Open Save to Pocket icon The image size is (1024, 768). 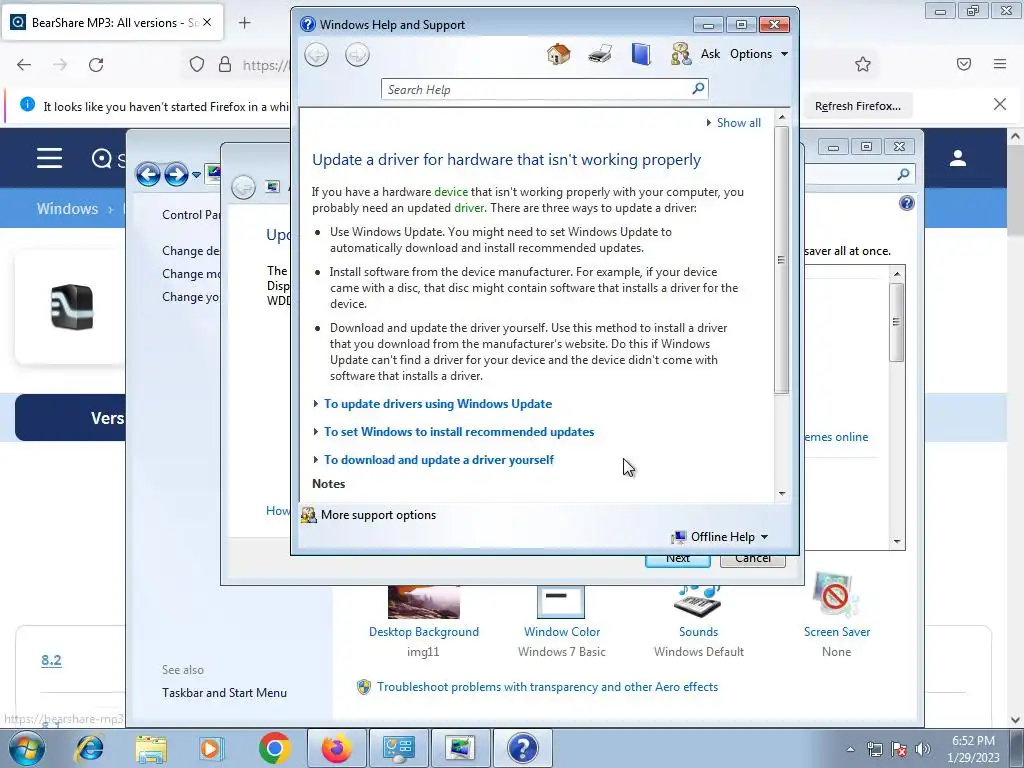click(964, 64)
